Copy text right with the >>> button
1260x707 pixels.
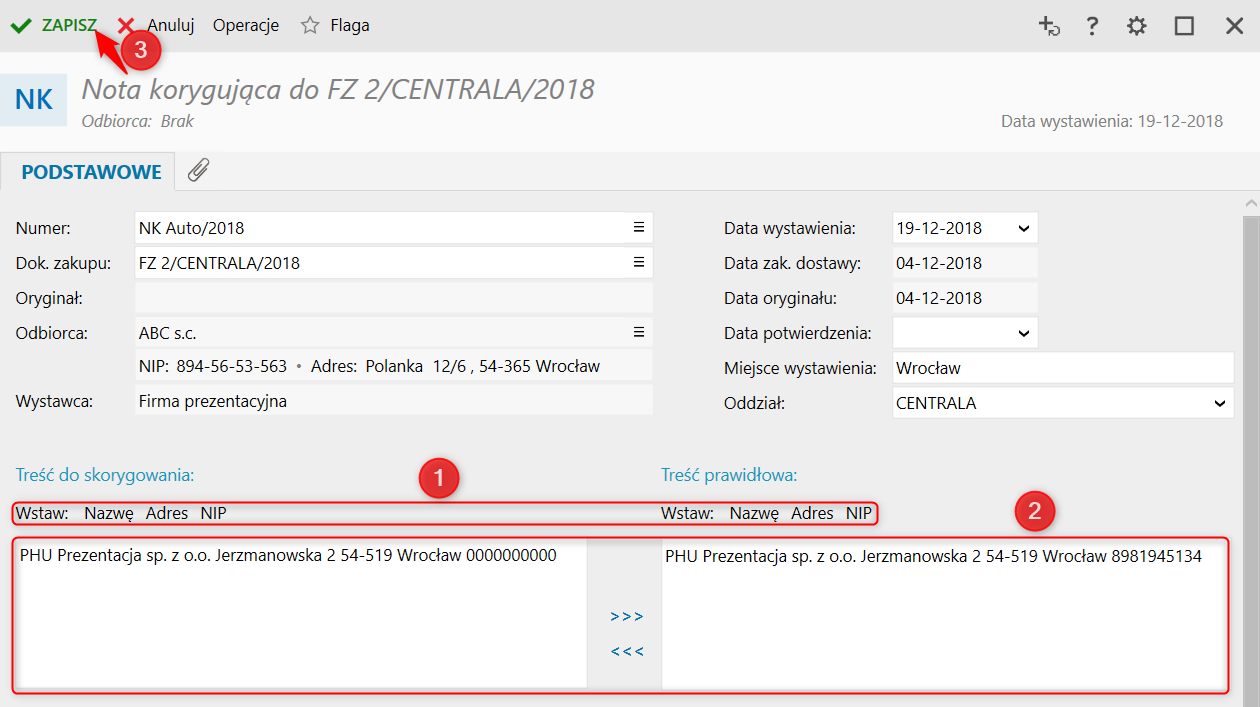627,616
